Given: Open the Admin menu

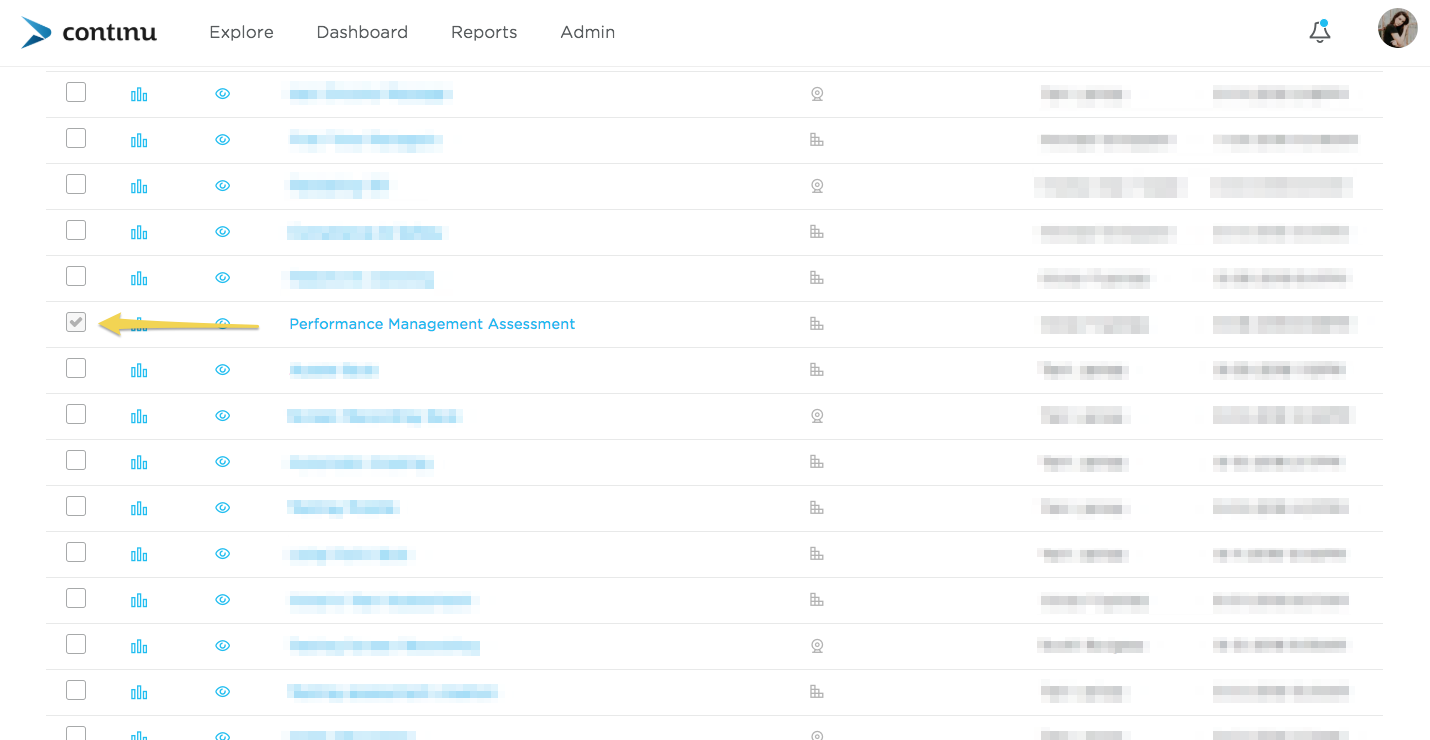Looking at the screenshot, I should tap(587, 32).
